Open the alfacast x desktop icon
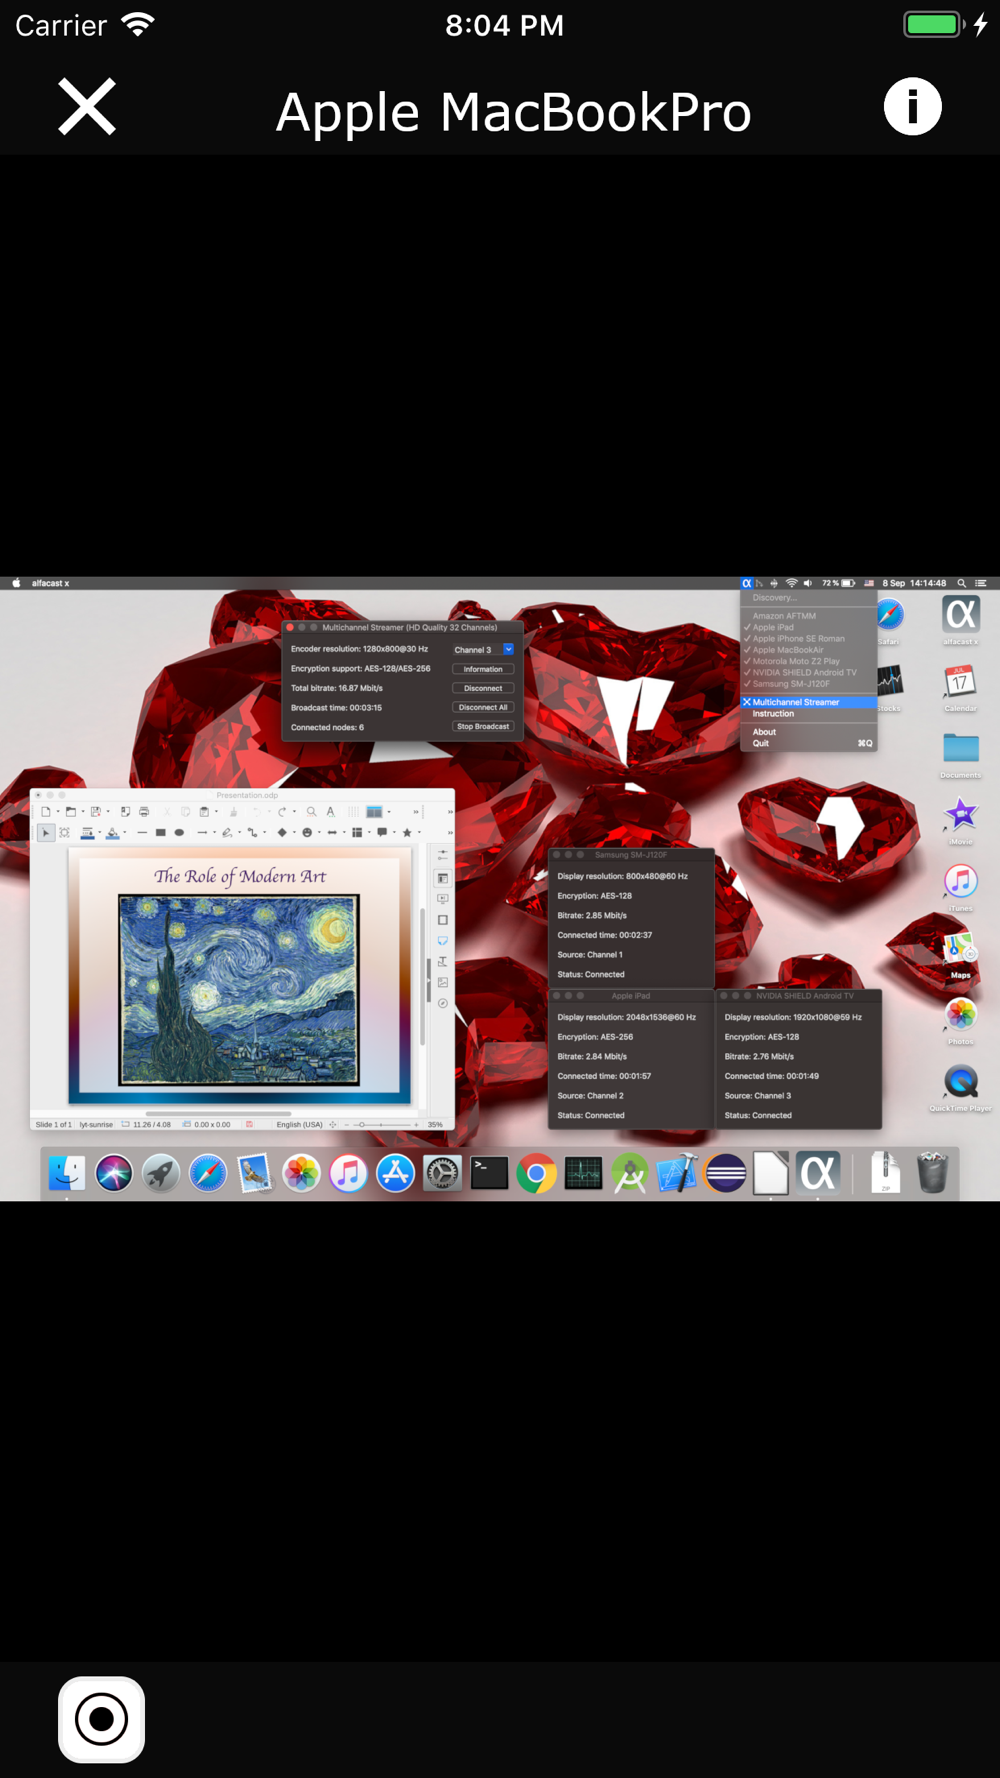 961,619
